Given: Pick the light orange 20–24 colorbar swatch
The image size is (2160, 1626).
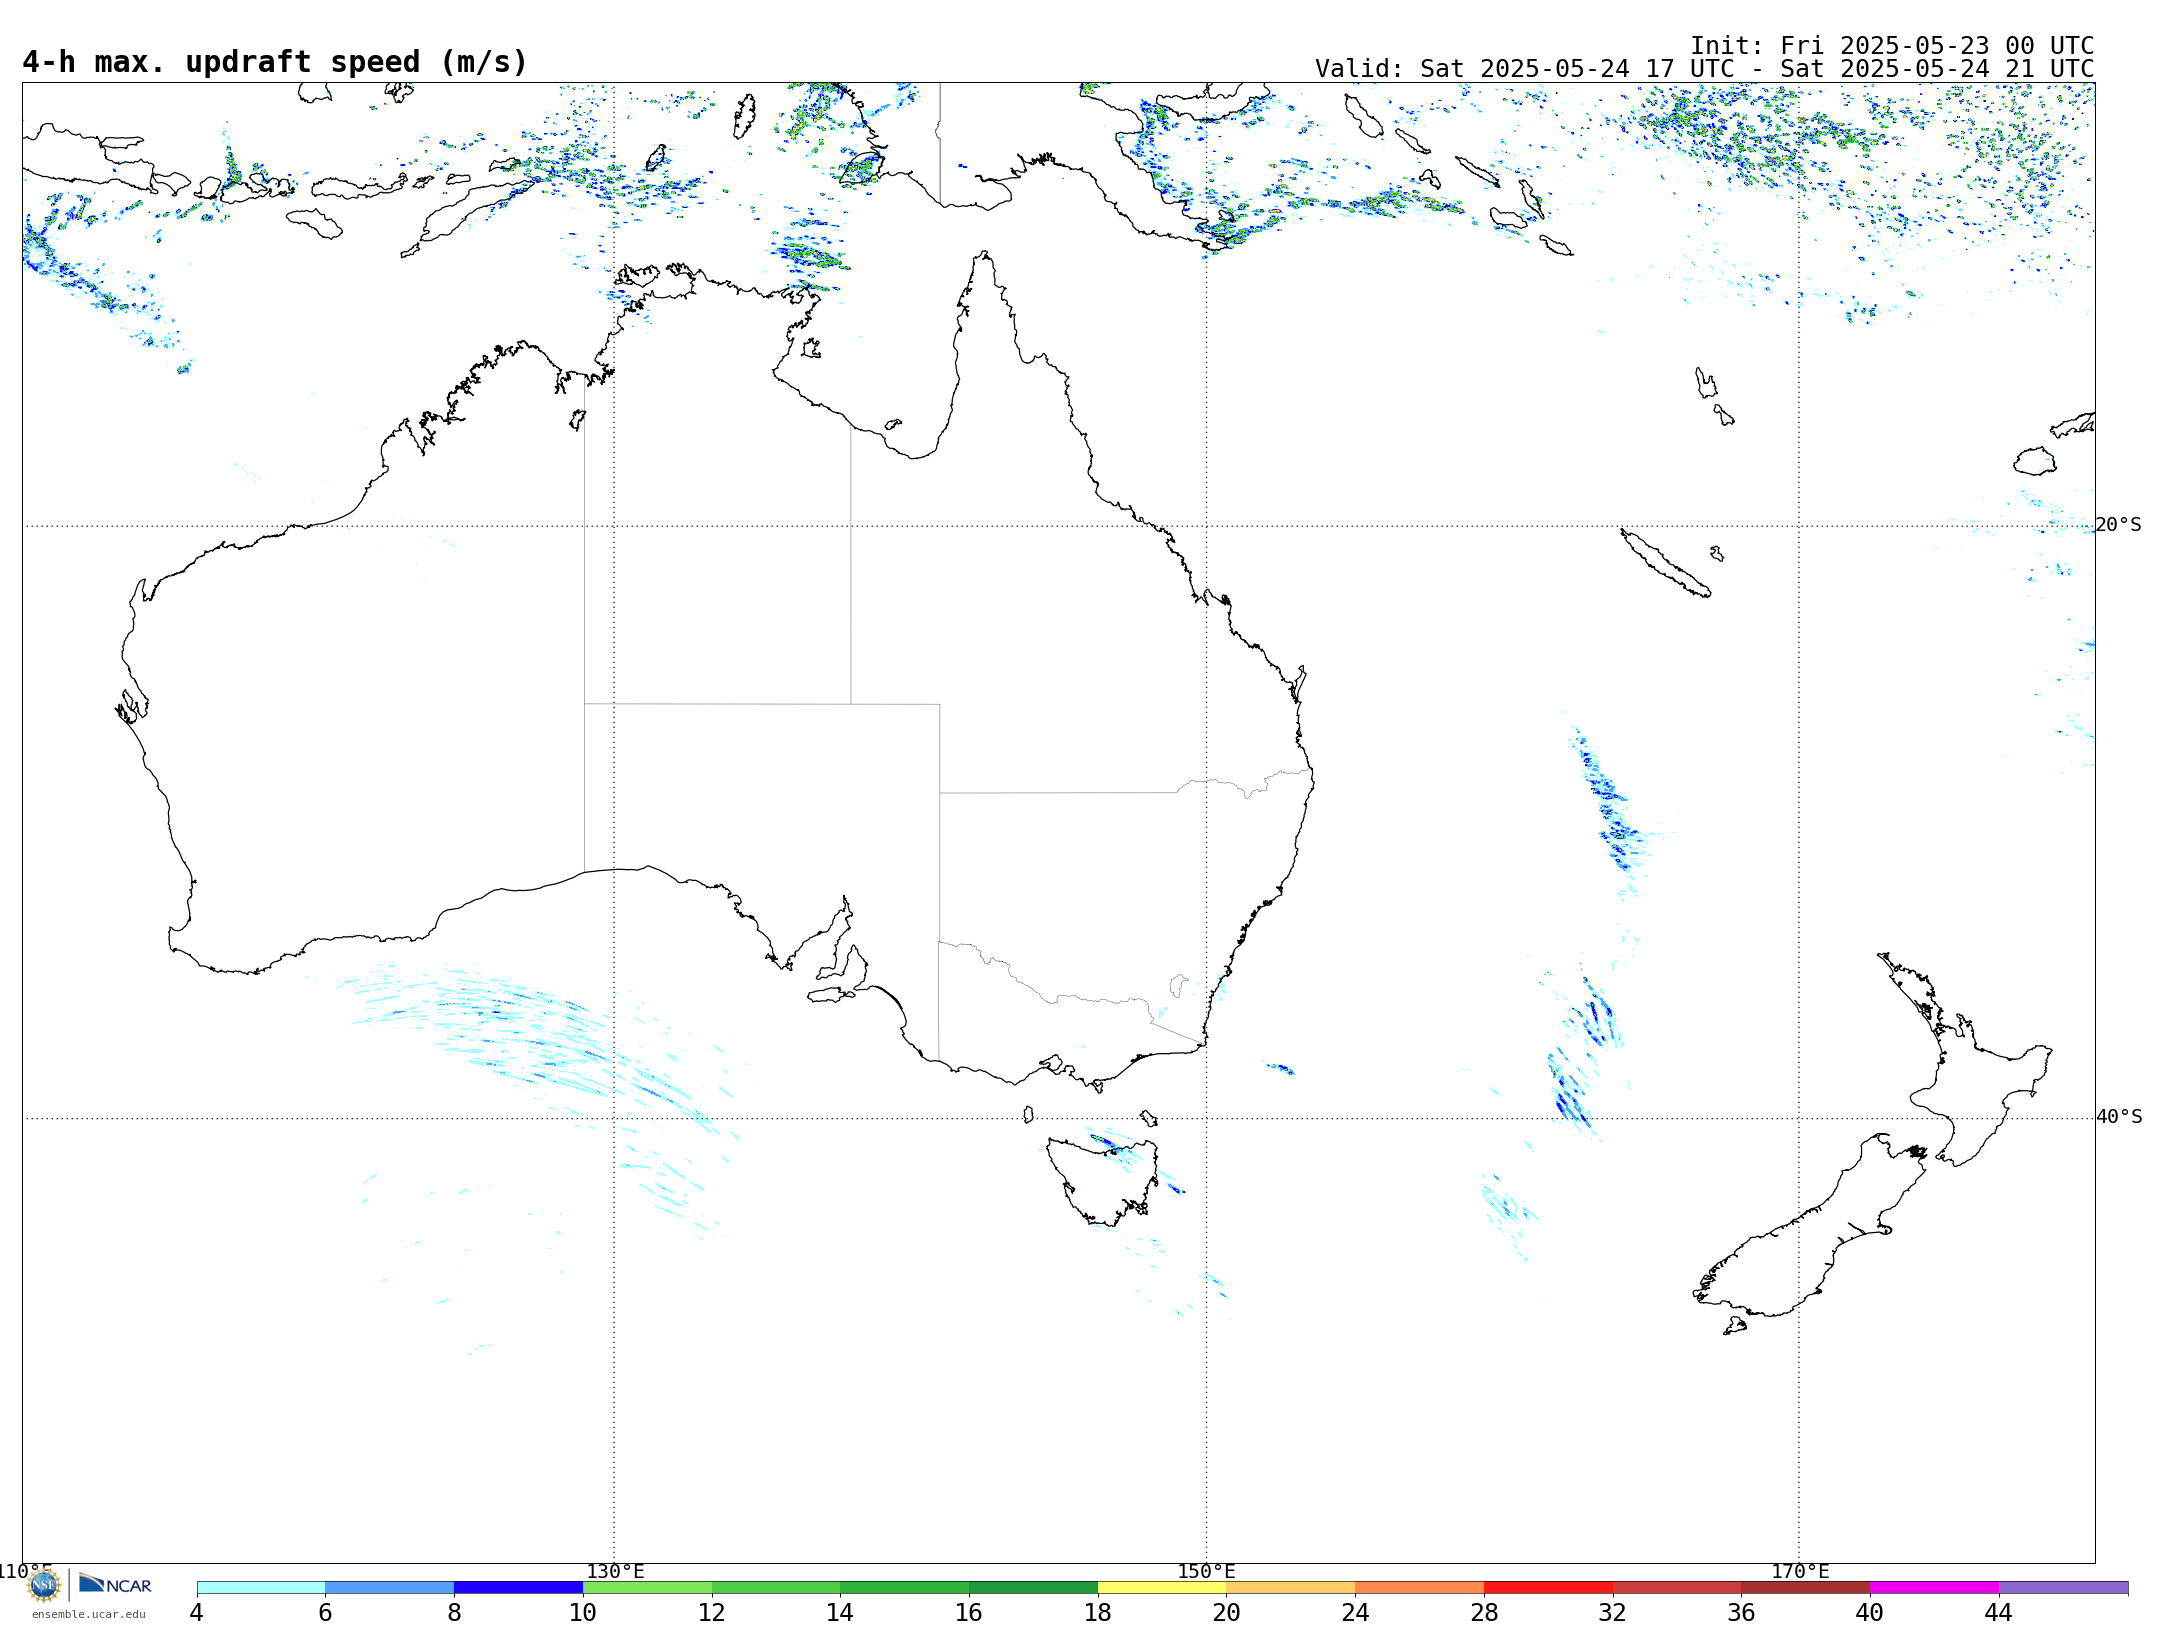Looking at the screenshot, I should [x=1290, y=1587].
